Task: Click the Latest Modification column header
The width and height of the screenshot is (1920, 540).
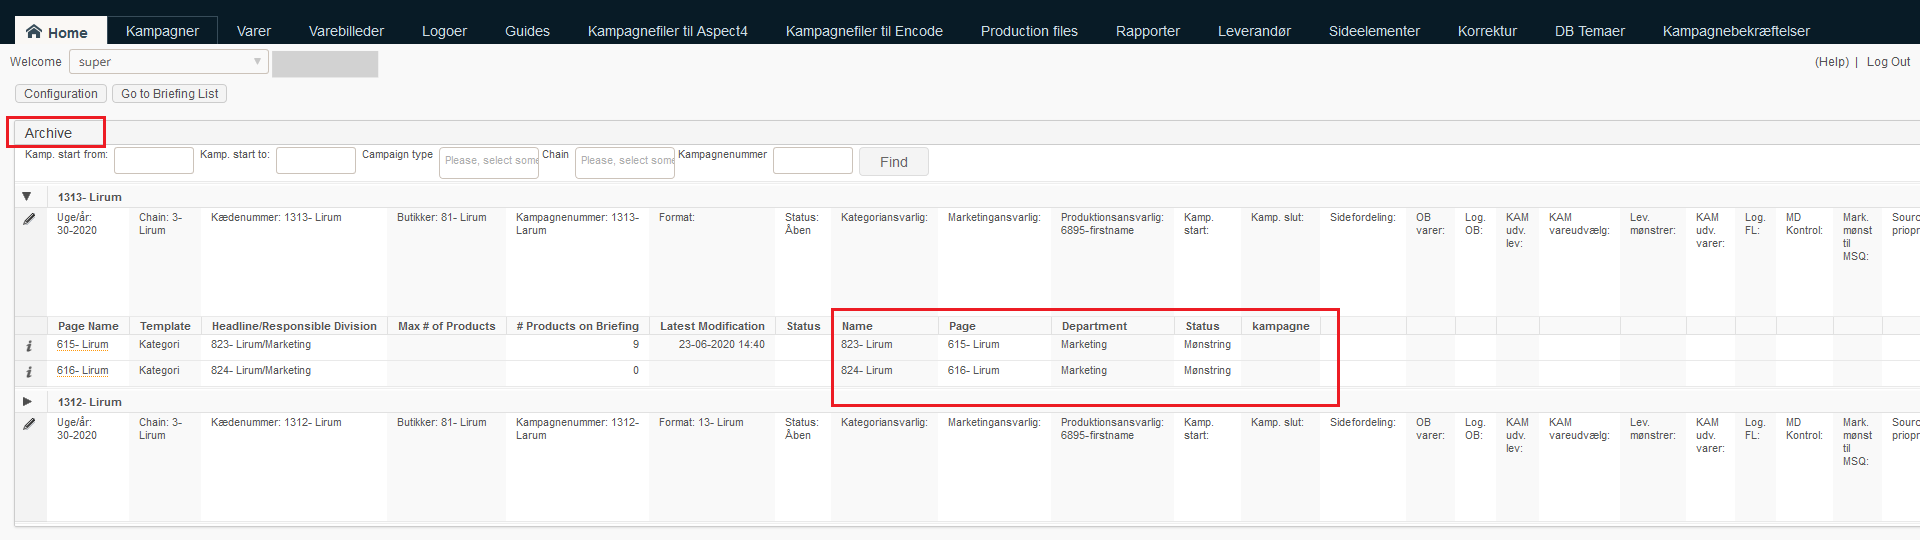Action: coord(712,326)
